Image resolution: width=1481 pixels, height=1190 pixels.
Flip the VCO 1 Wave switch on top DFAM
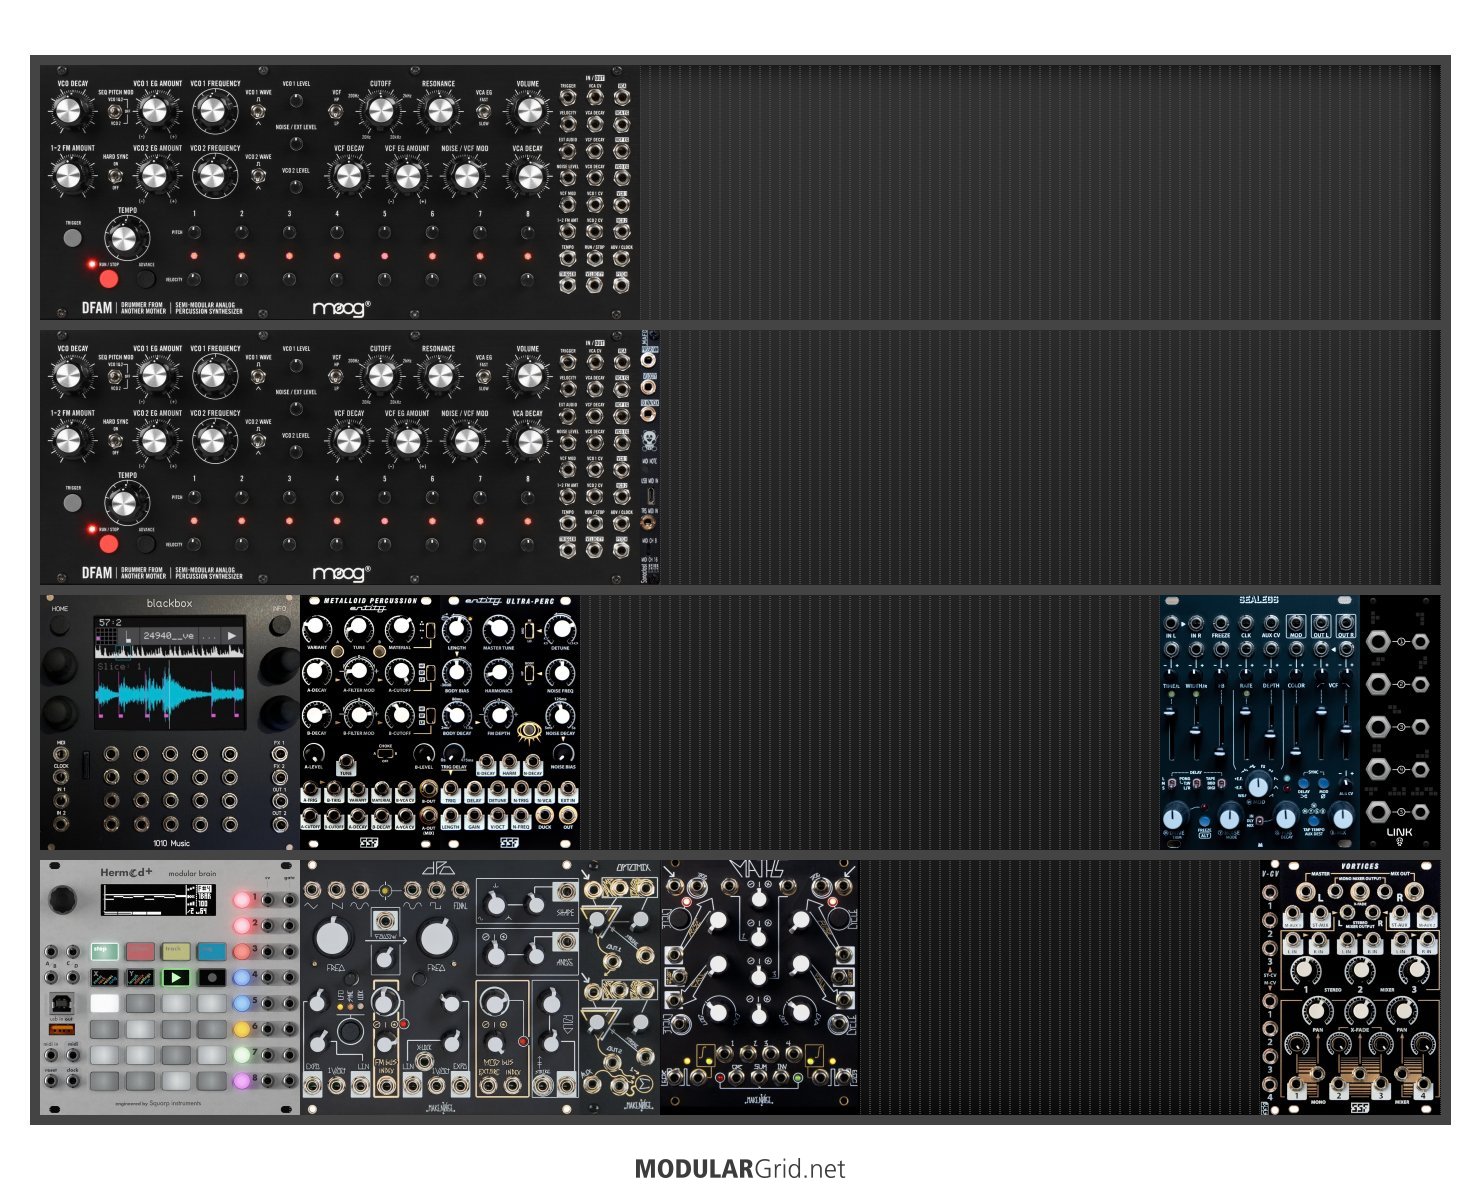point(258,112)
